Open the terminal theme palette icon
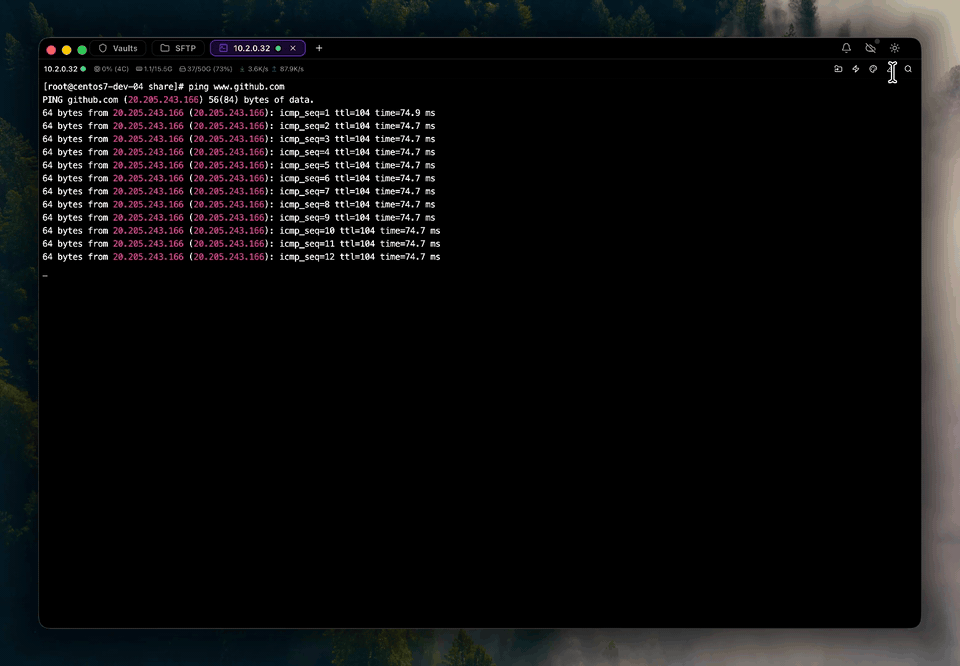960x666 pixels. (873, 69)
